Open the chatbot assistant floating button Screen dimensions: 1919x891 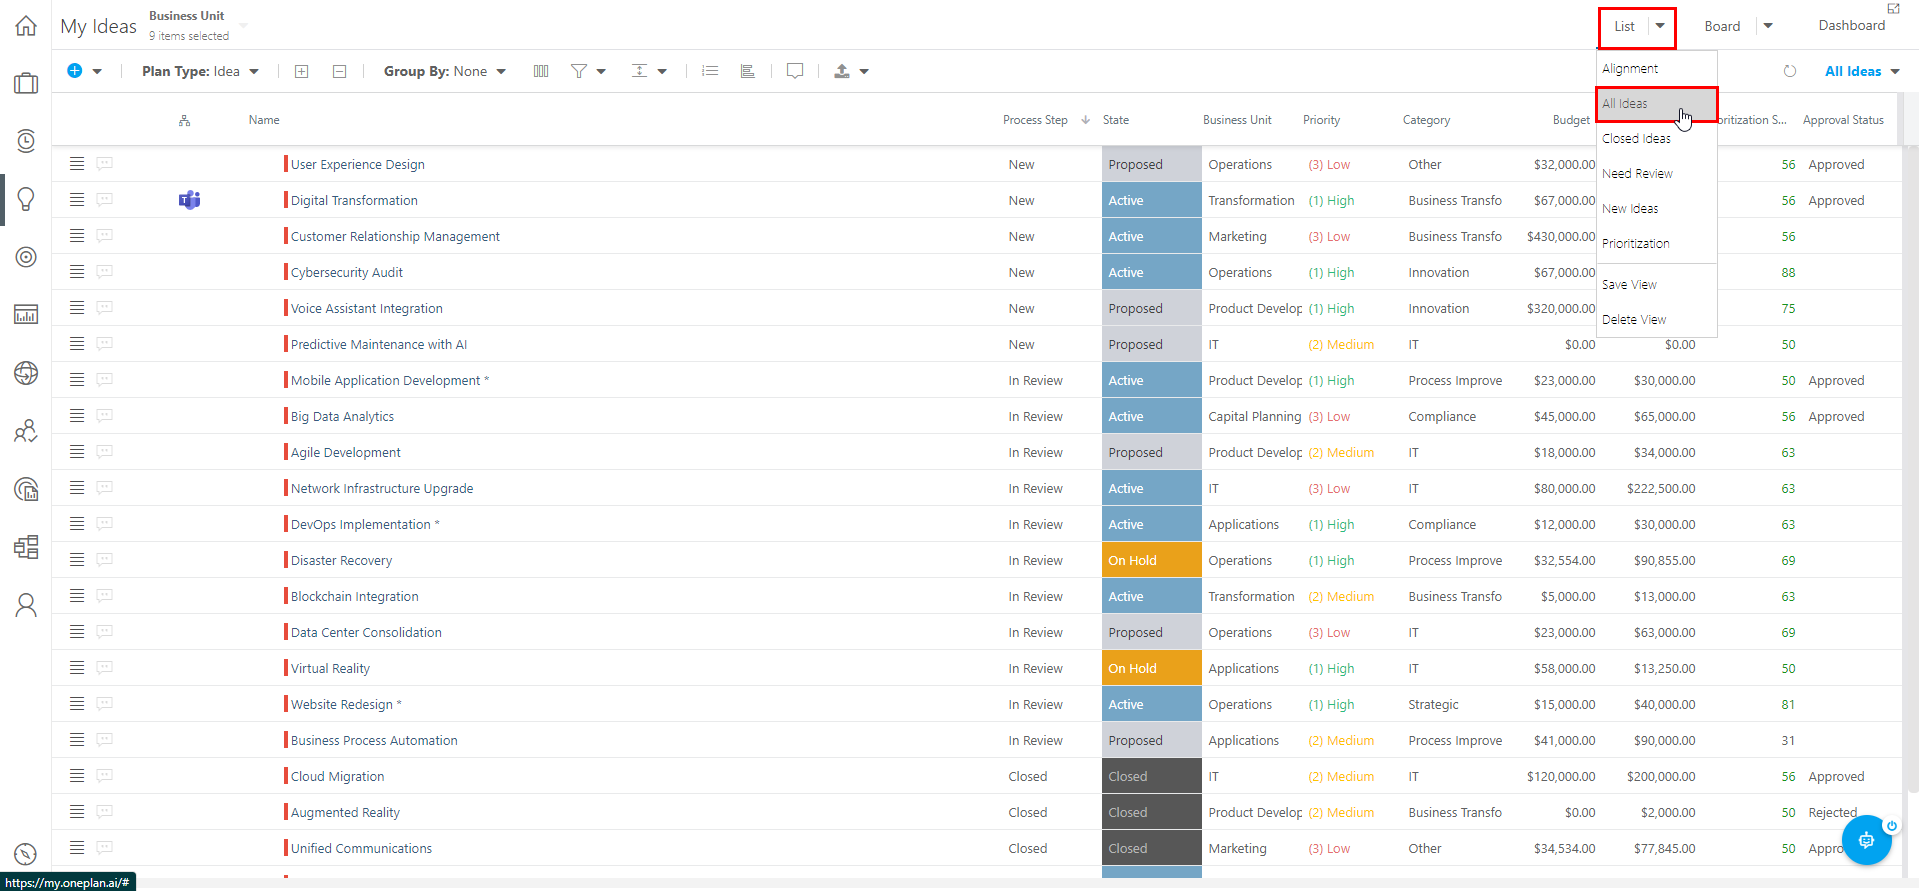tap(1865, 840)
